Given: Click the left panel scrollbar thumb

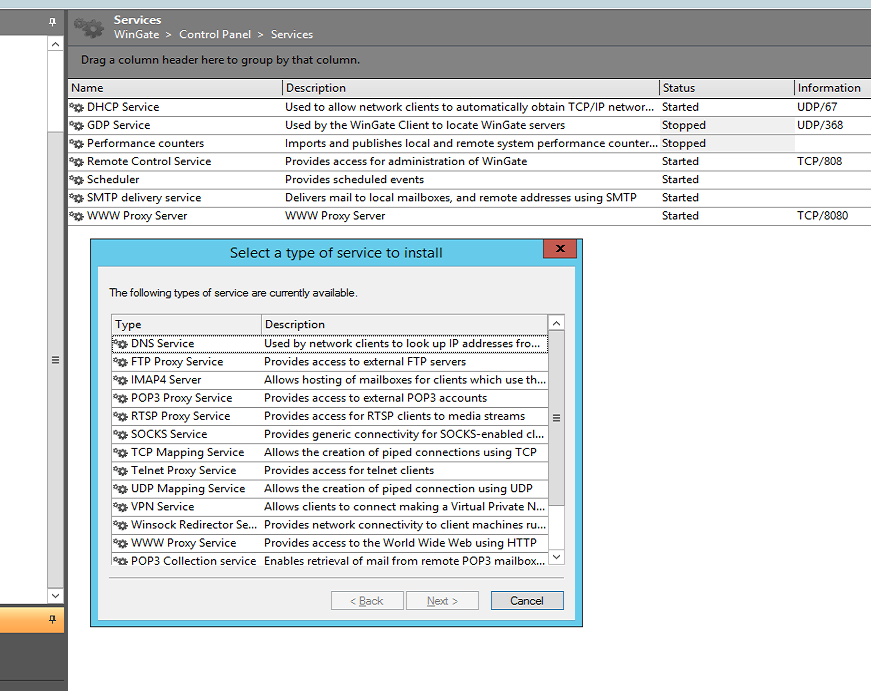Looking at the screenshot, I should coord(55,360).
